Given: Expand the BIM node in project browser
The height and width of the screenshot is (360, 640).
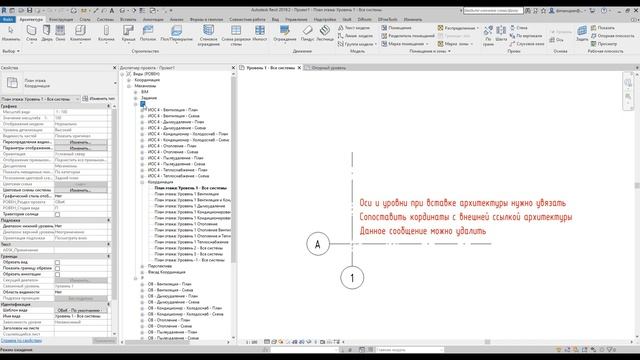Looking at the screenshot, I should point(136,92).
